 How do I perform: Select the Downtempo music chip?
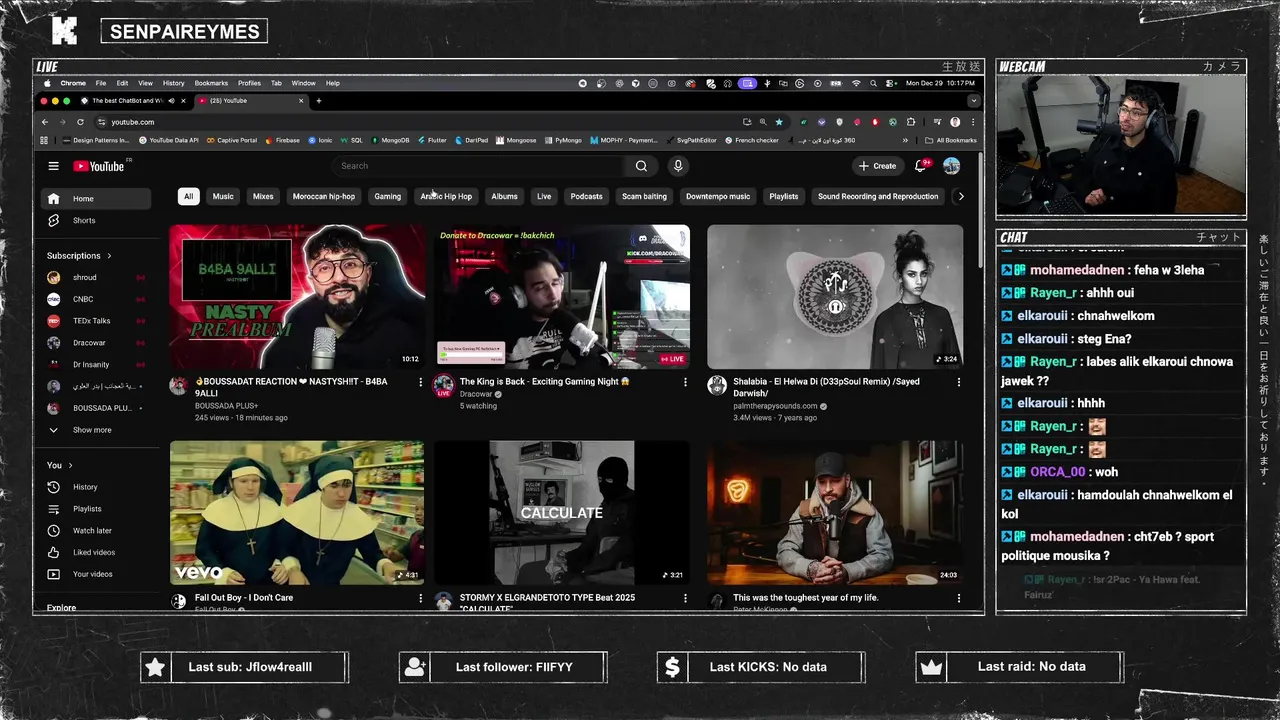(x=718, y=196)
